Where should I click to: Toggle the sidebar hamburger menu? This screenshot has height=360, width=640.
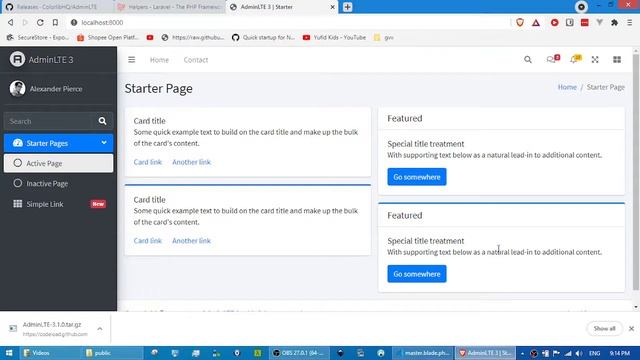coord(131,60)
